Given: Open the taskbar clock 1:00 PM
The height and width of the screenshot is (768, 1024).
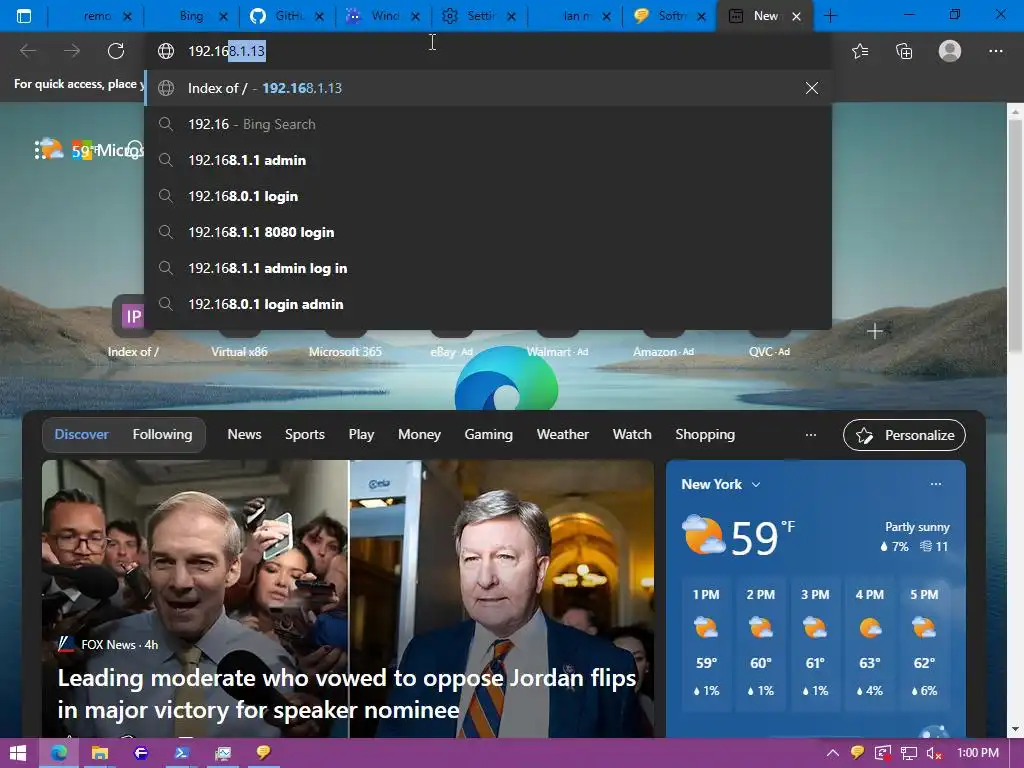Looking at the screenshot, I should 978,753.
